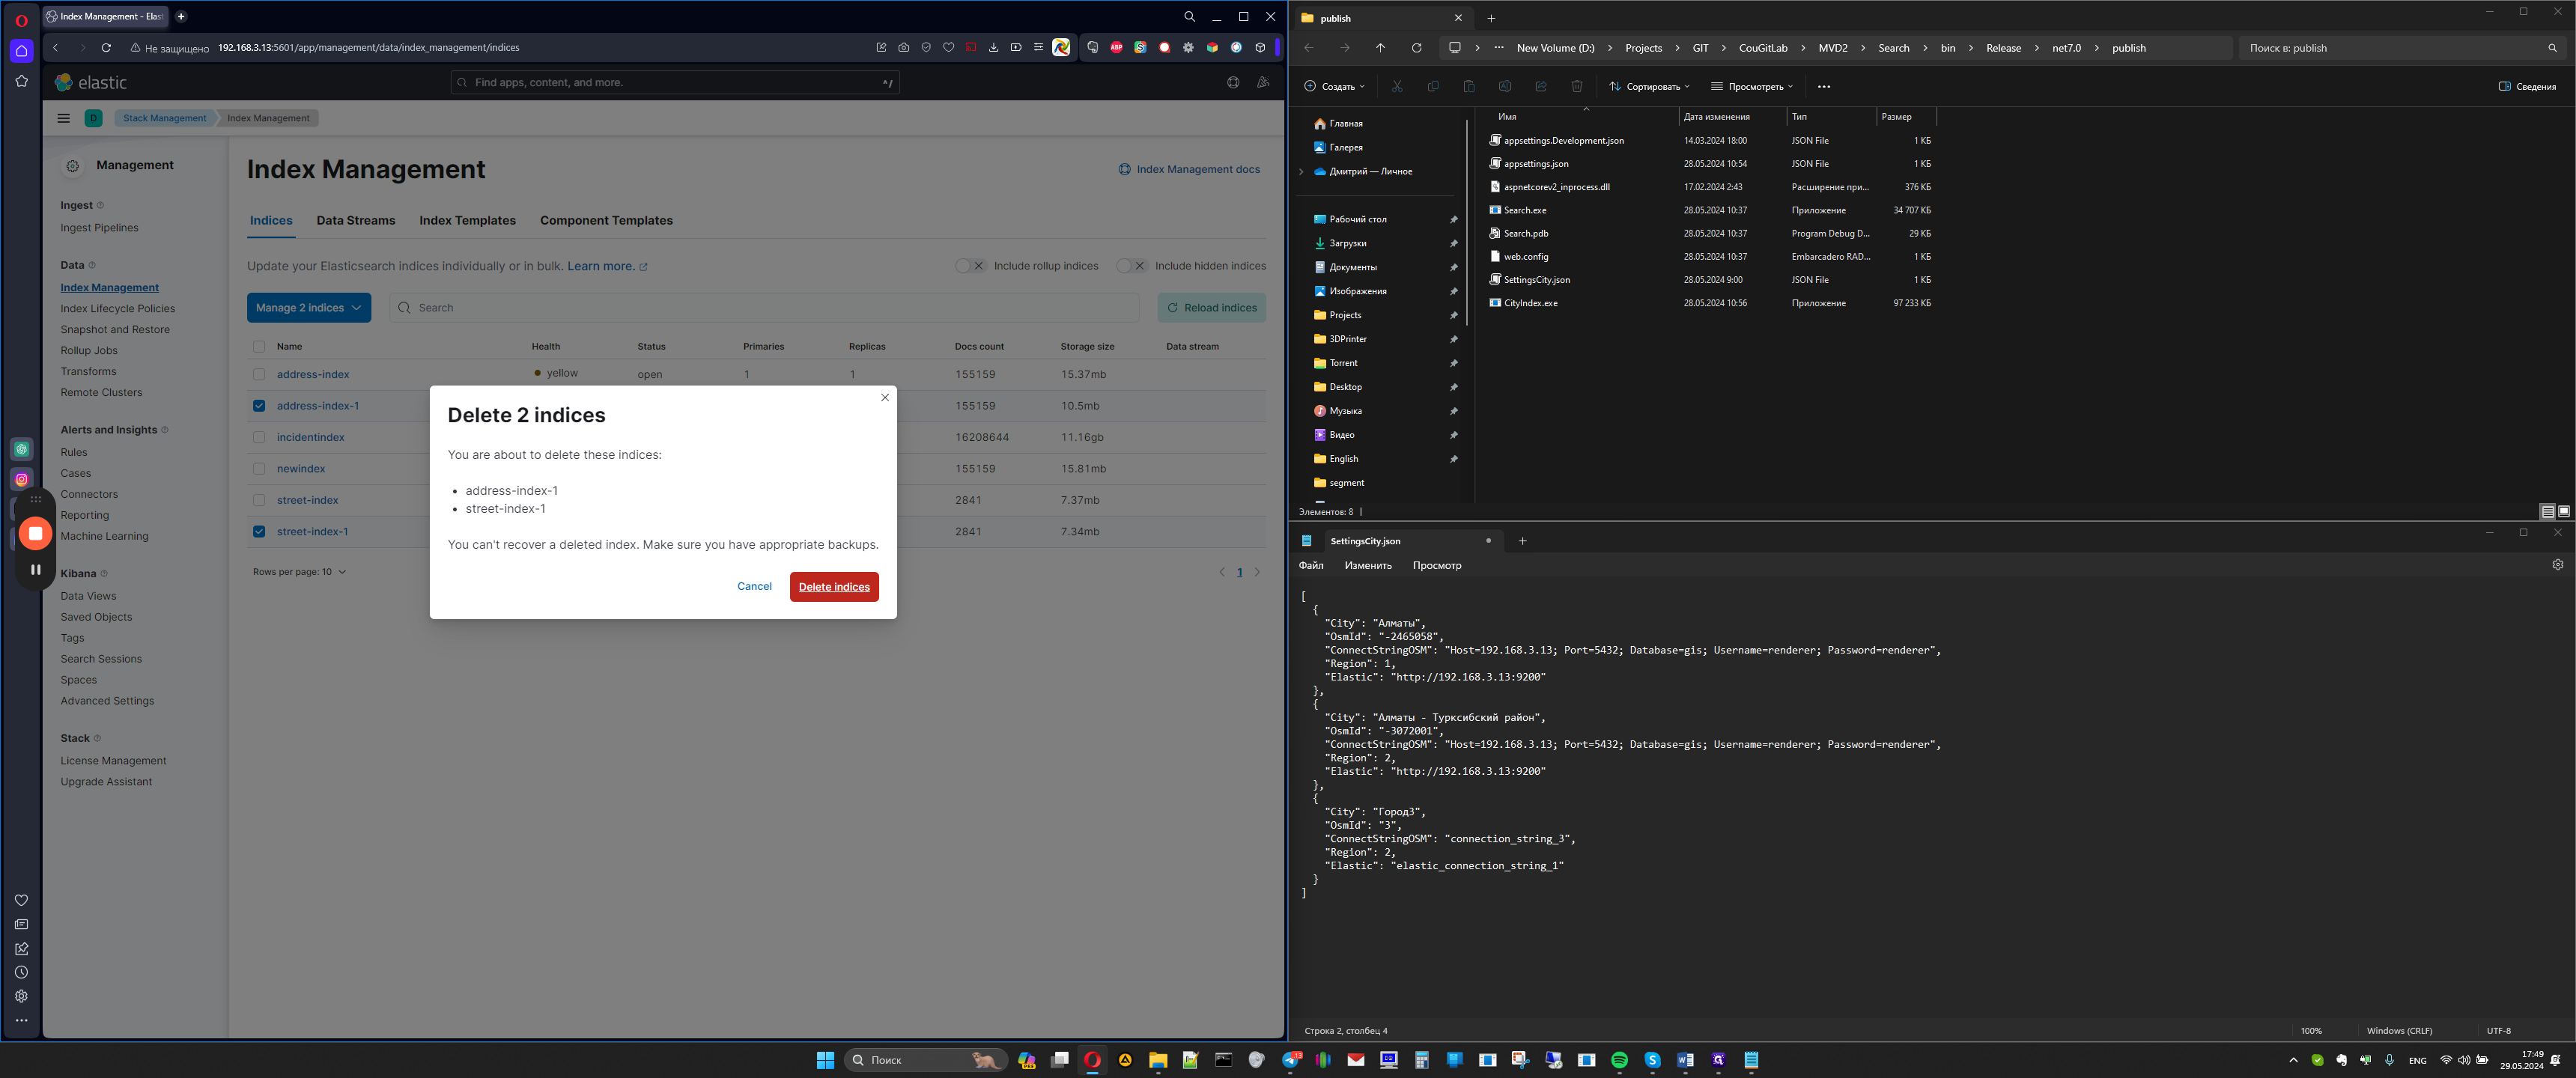2576x1078 pixels.
Task: Open the Index Management docs link
Action: tap(1189, 170)
